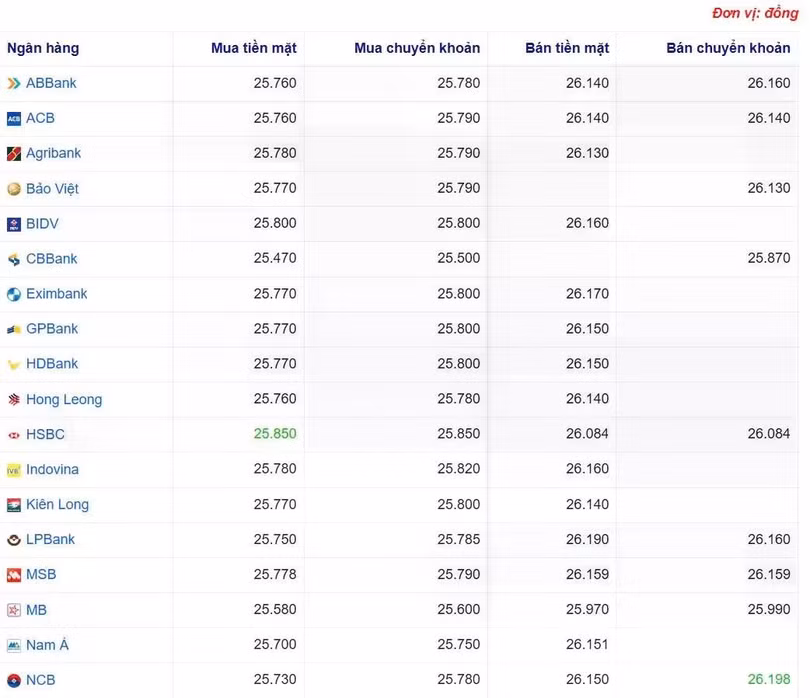Open the Nam Á bank link

(x=47, y=645)
